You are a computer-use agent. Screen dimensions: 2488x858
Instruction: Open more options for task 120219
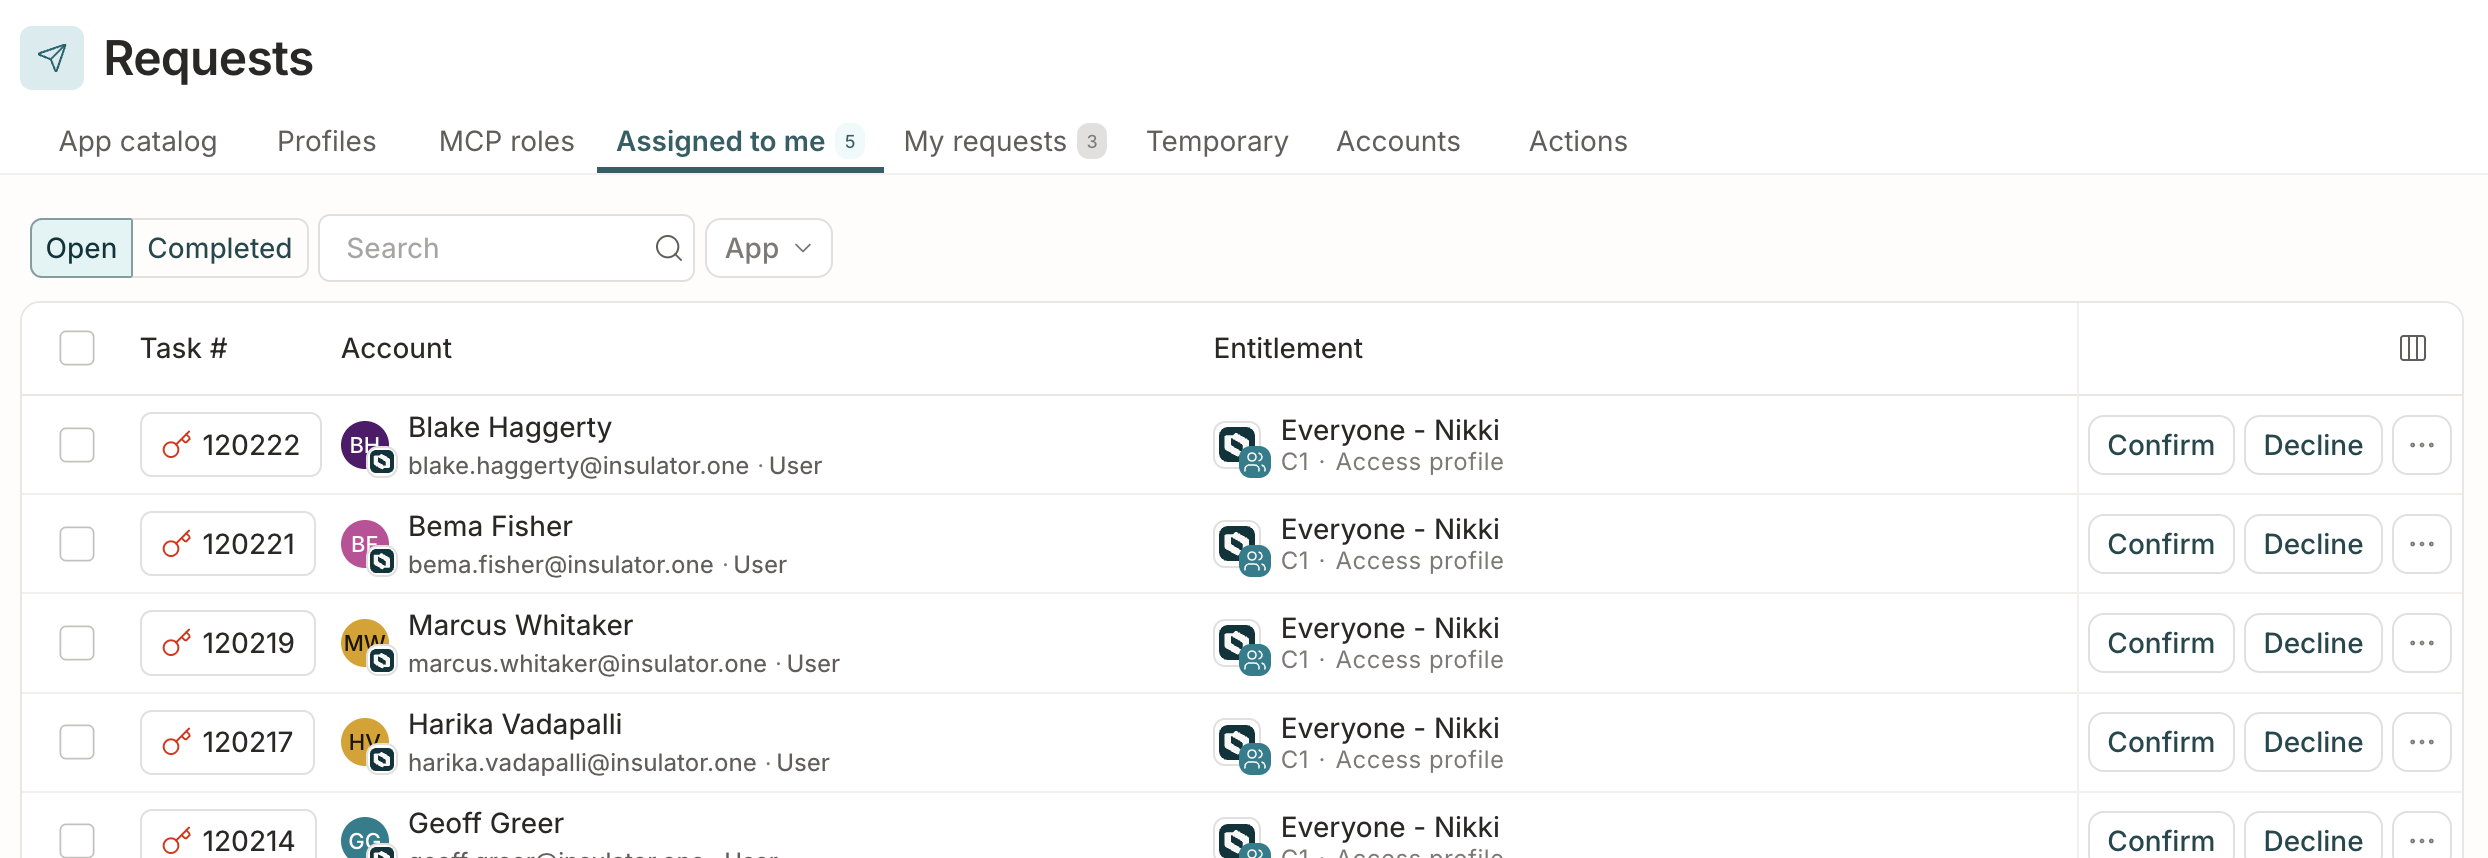point(2421,643)
